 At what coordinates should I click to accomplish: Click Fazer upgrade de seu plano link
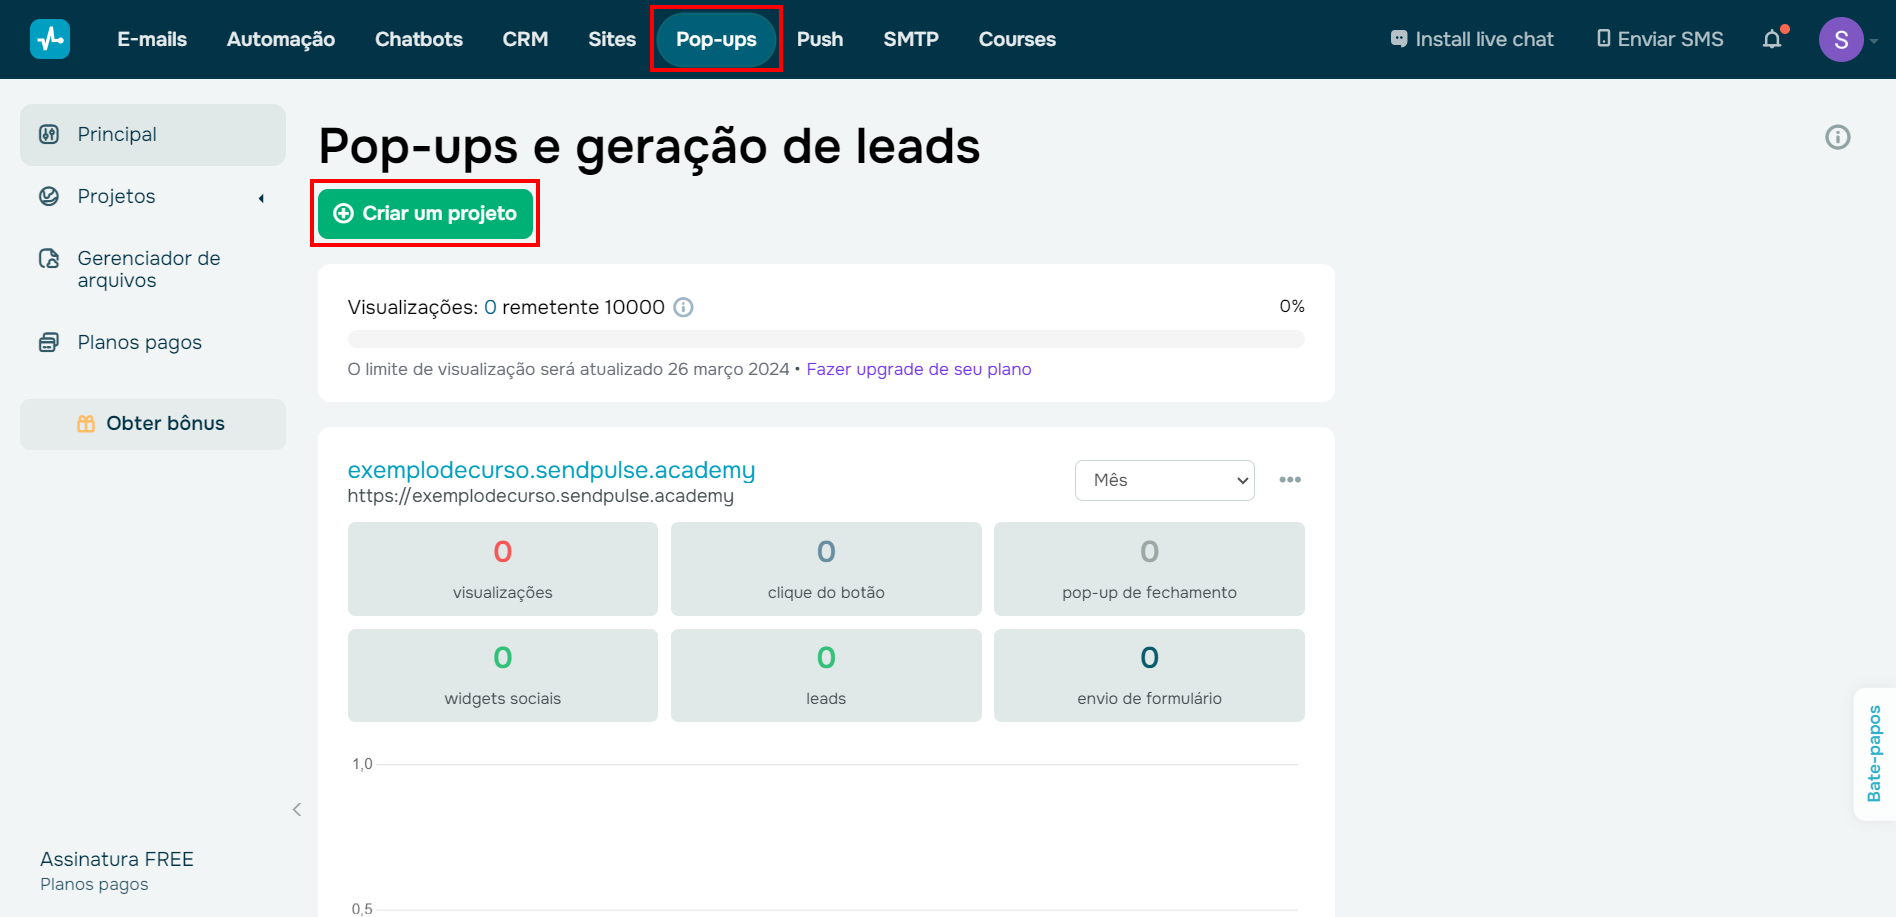[919, 369]
